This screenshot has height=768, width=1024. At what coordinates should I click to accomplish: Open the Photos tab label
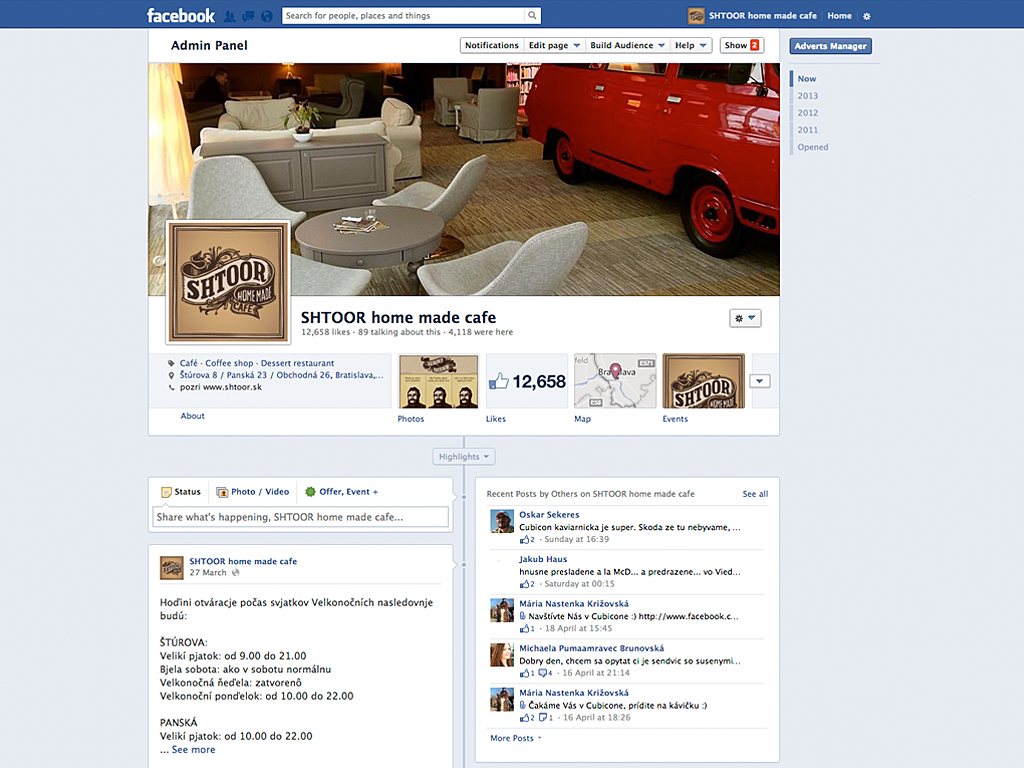(411, 419)
